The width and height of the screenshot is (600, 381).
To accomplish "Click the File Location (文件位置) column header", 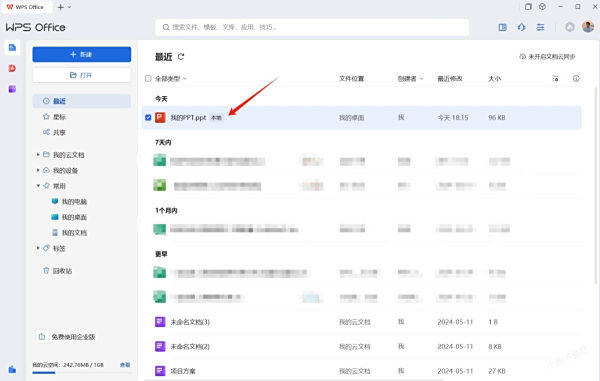I will point(351,78).
